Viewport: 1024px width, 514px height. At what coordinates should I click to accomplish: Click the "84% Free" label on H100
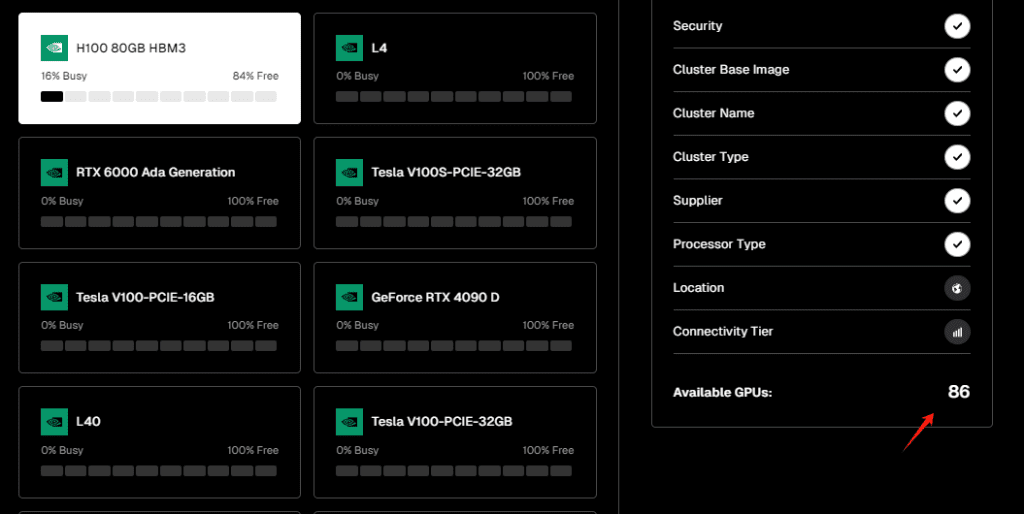point(255,76)
